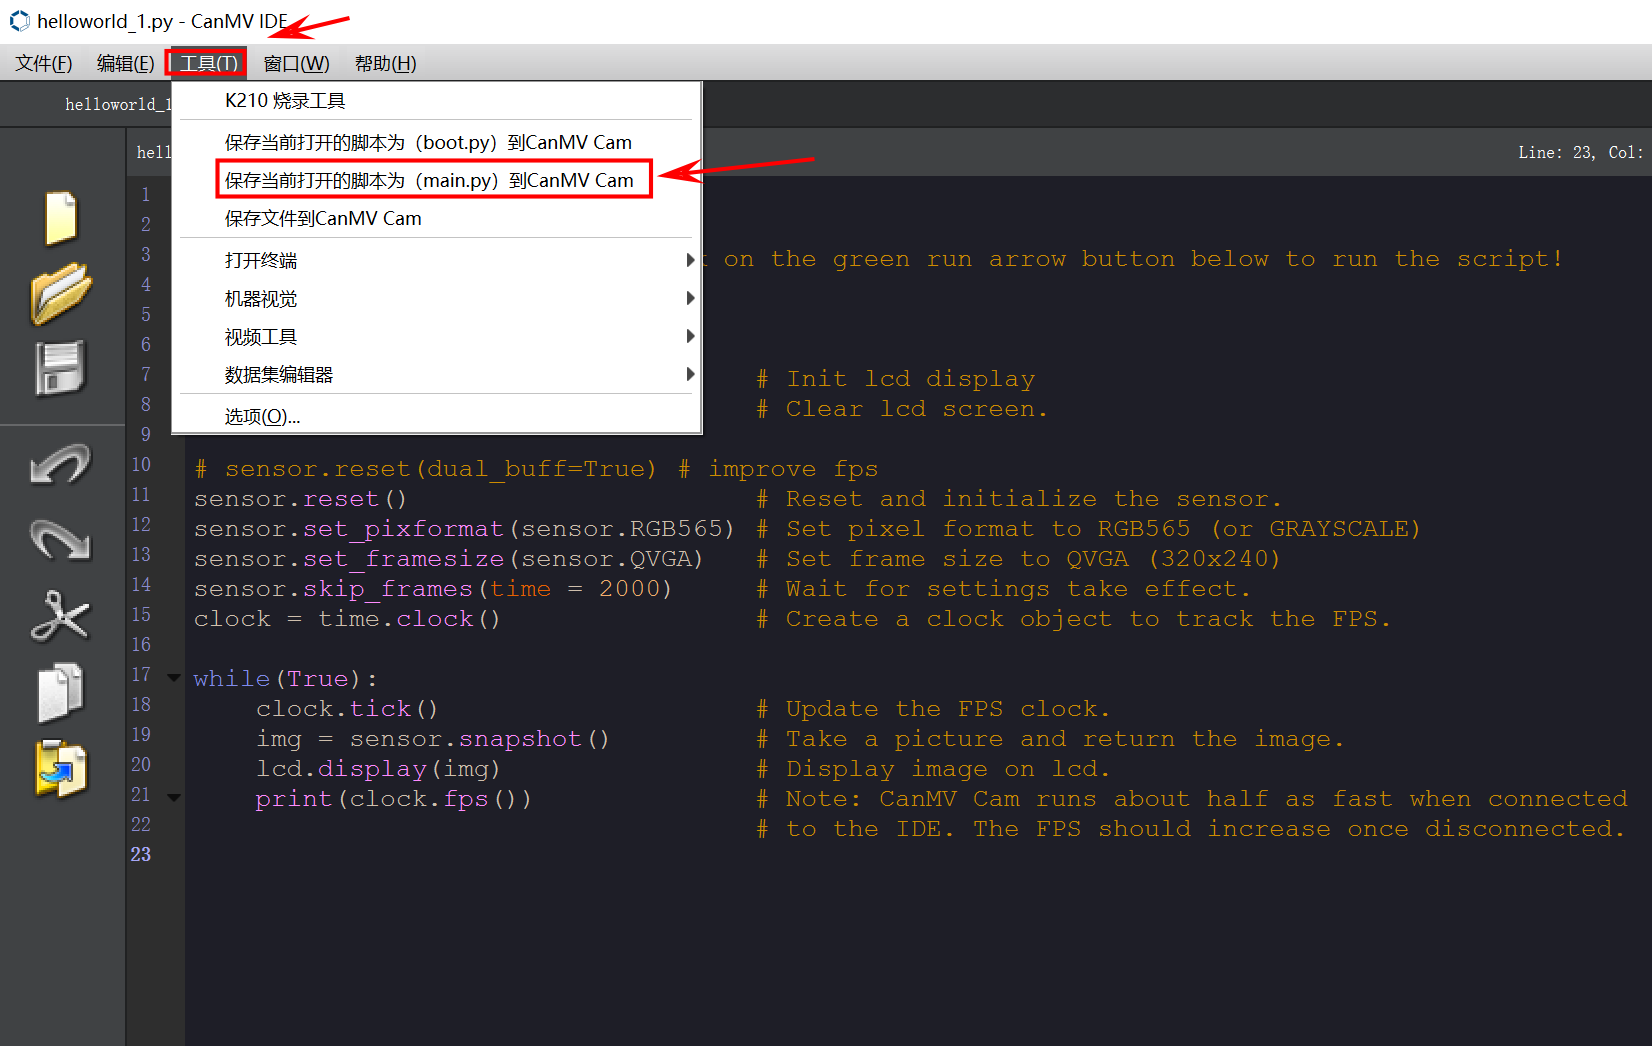Image resolution: width=1652 pixels, height=1046 pixels.
Task: Click the Save floppy disk icon
Action: coord(61,368)
